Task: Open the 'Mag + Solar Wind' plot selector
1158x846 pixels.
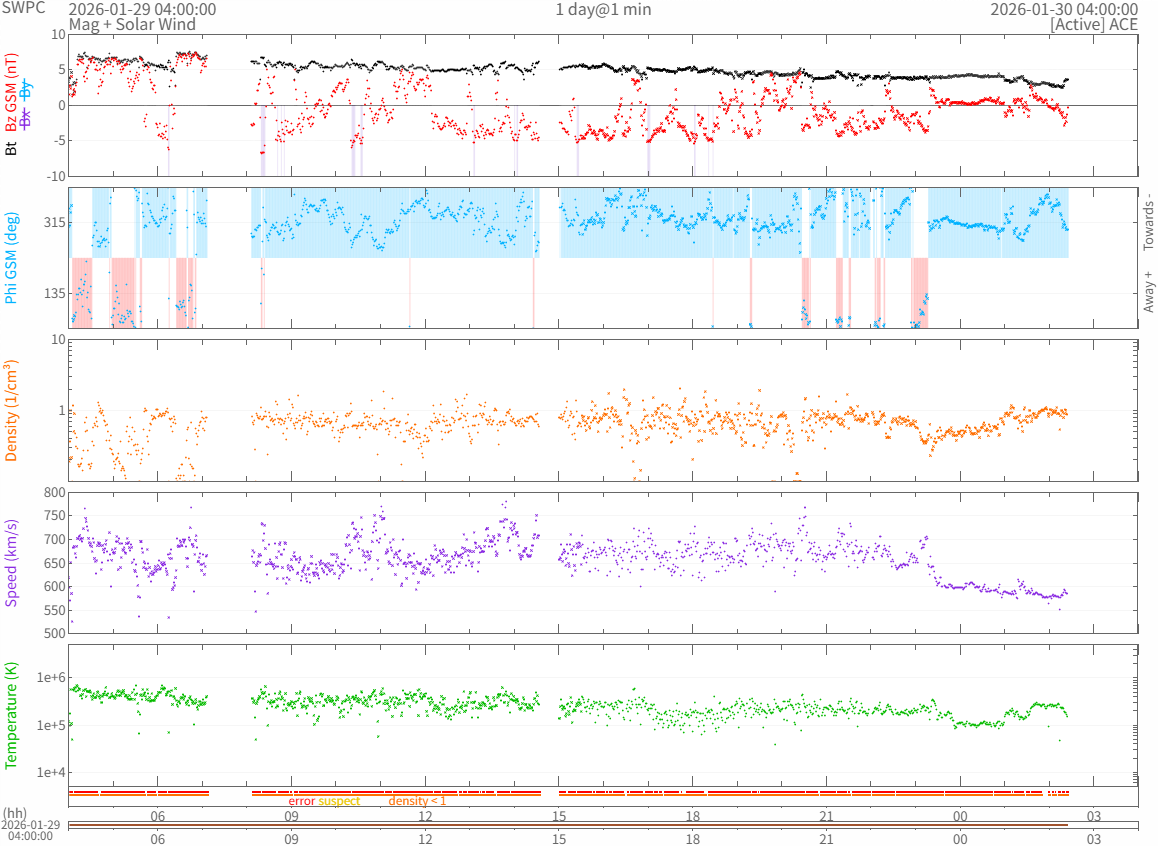Action: click(132, 24)
